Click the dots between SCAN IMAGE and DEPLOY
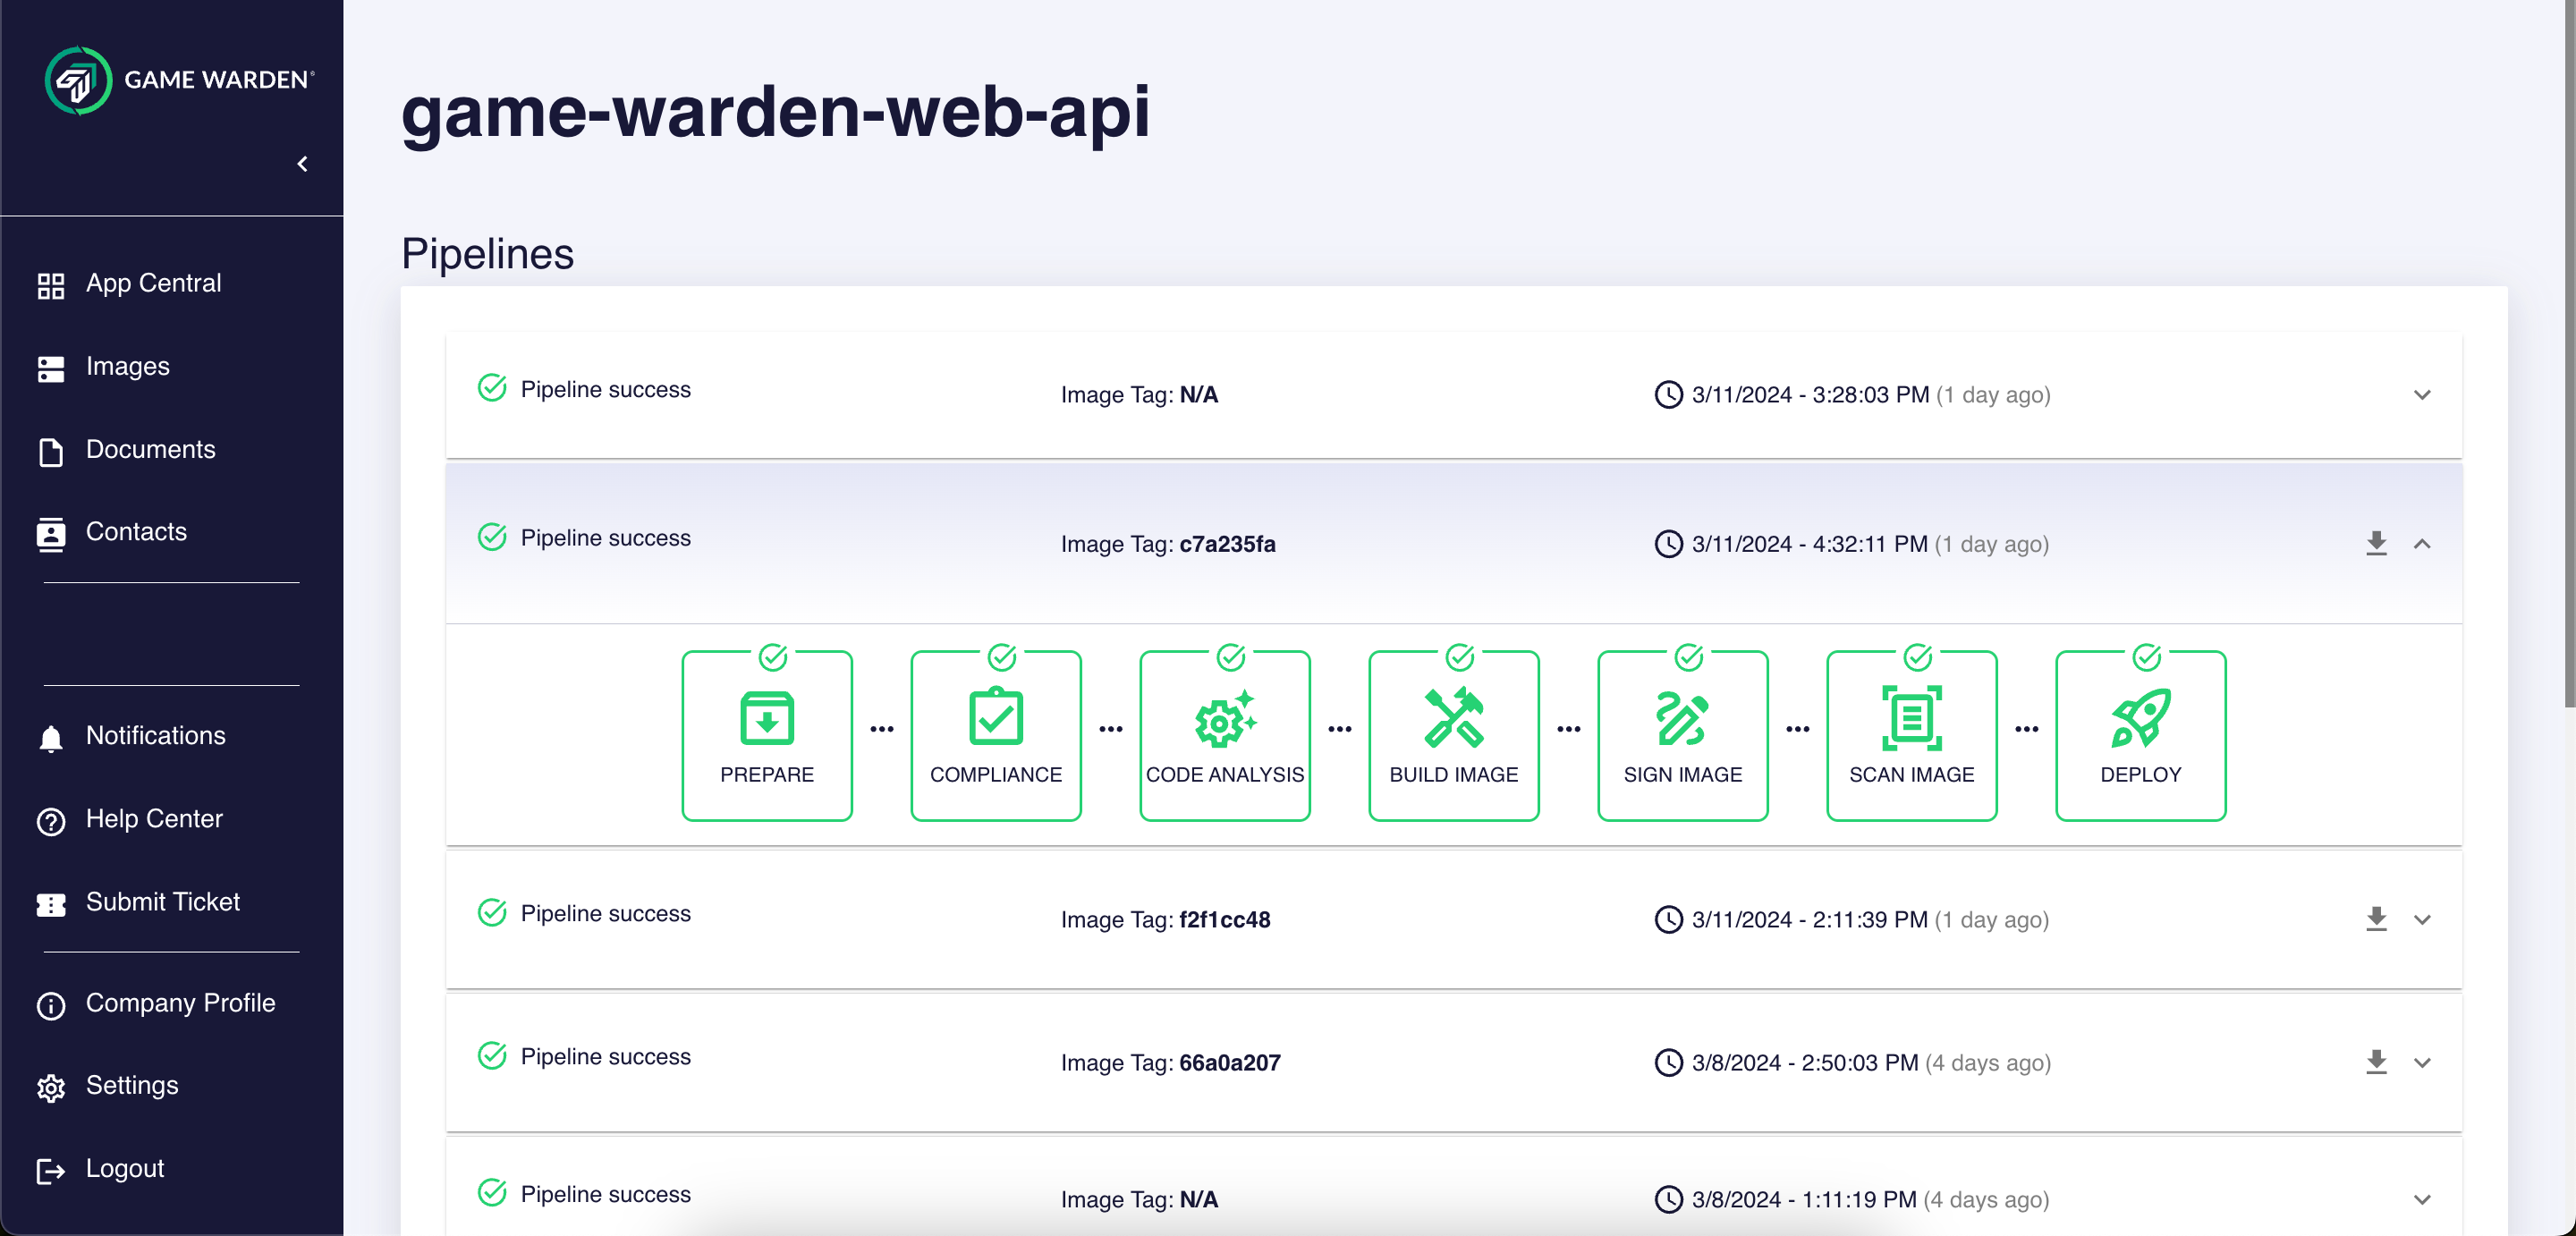 pos(2026,729)
